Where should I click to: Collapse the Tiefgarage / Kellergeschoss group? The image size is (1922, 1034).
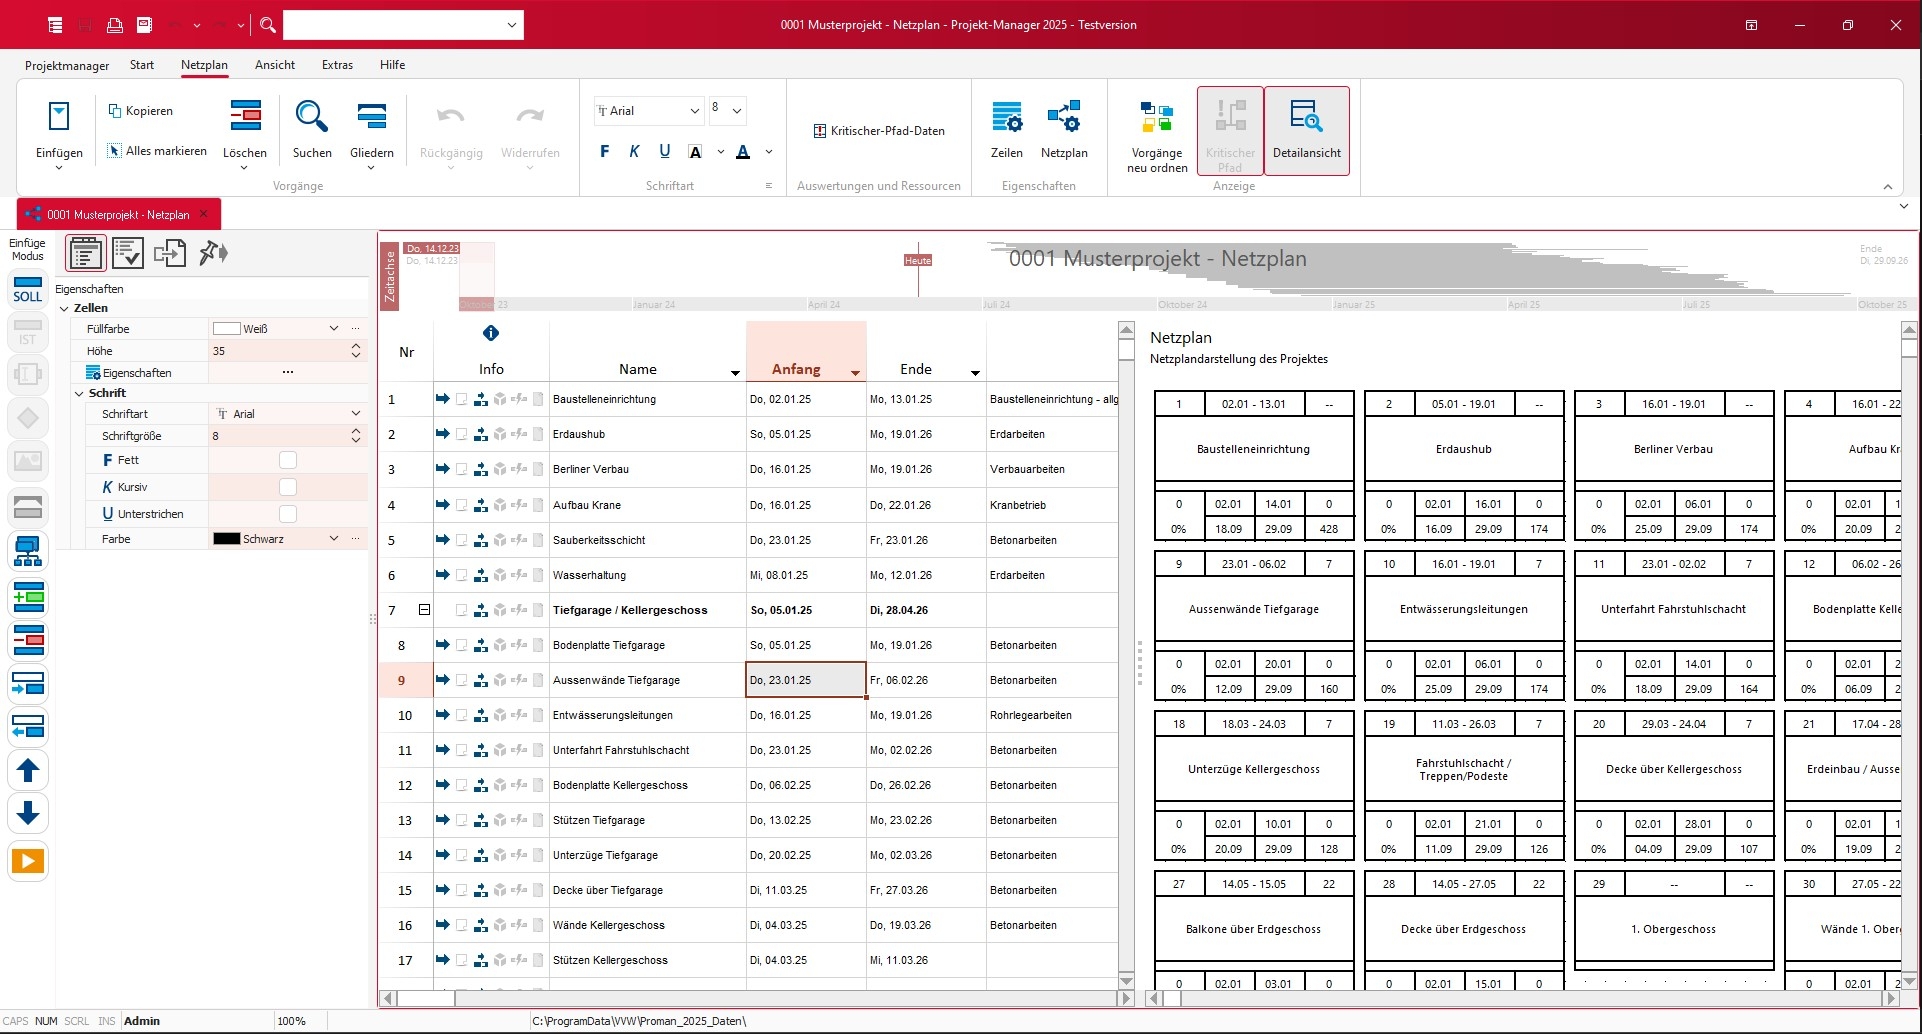tap(424, 610)
